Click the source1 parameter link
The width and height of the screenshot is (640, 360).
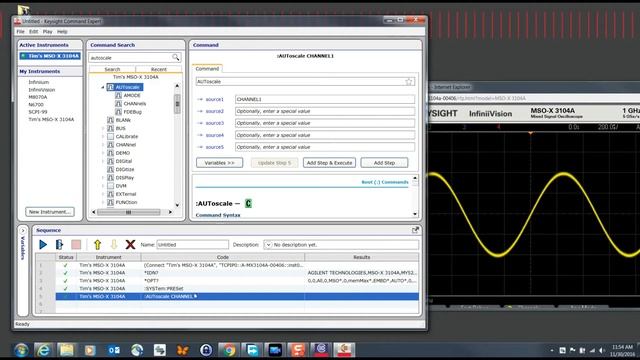pyautogui.click(x=214, y=99)
